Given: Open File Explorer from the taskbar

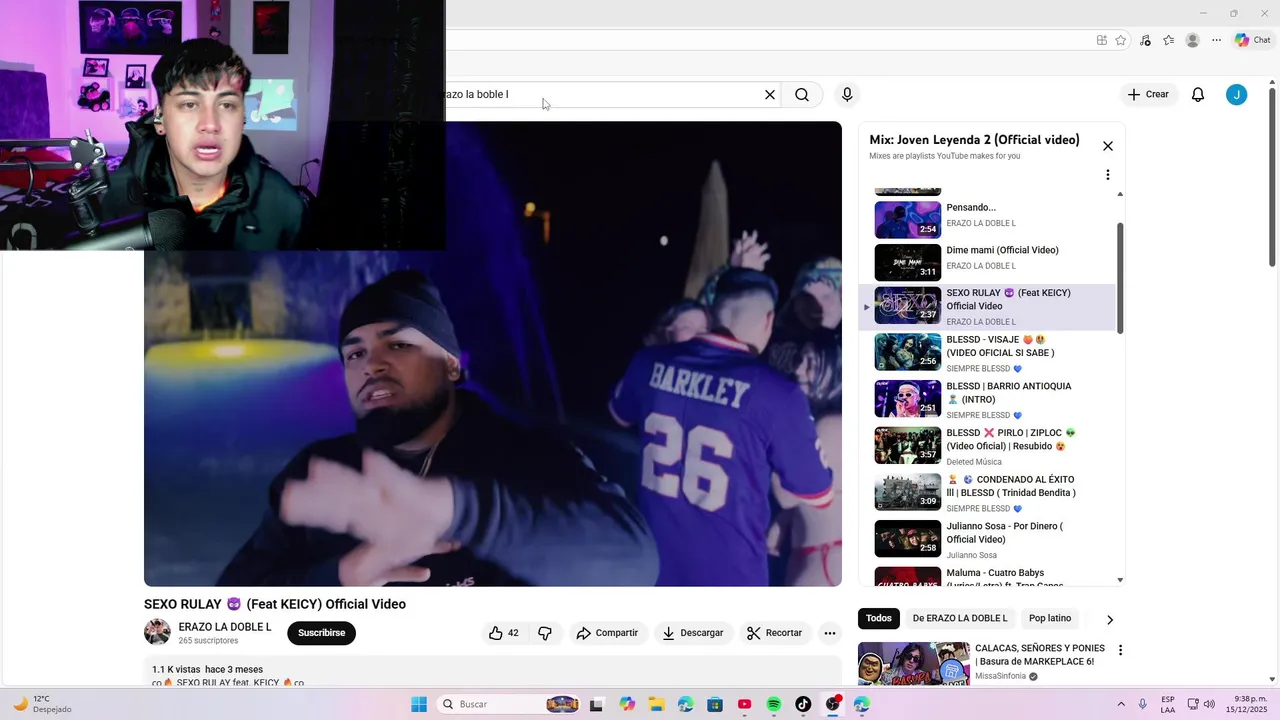Looking at the screenshot, I should click(656, 704).
